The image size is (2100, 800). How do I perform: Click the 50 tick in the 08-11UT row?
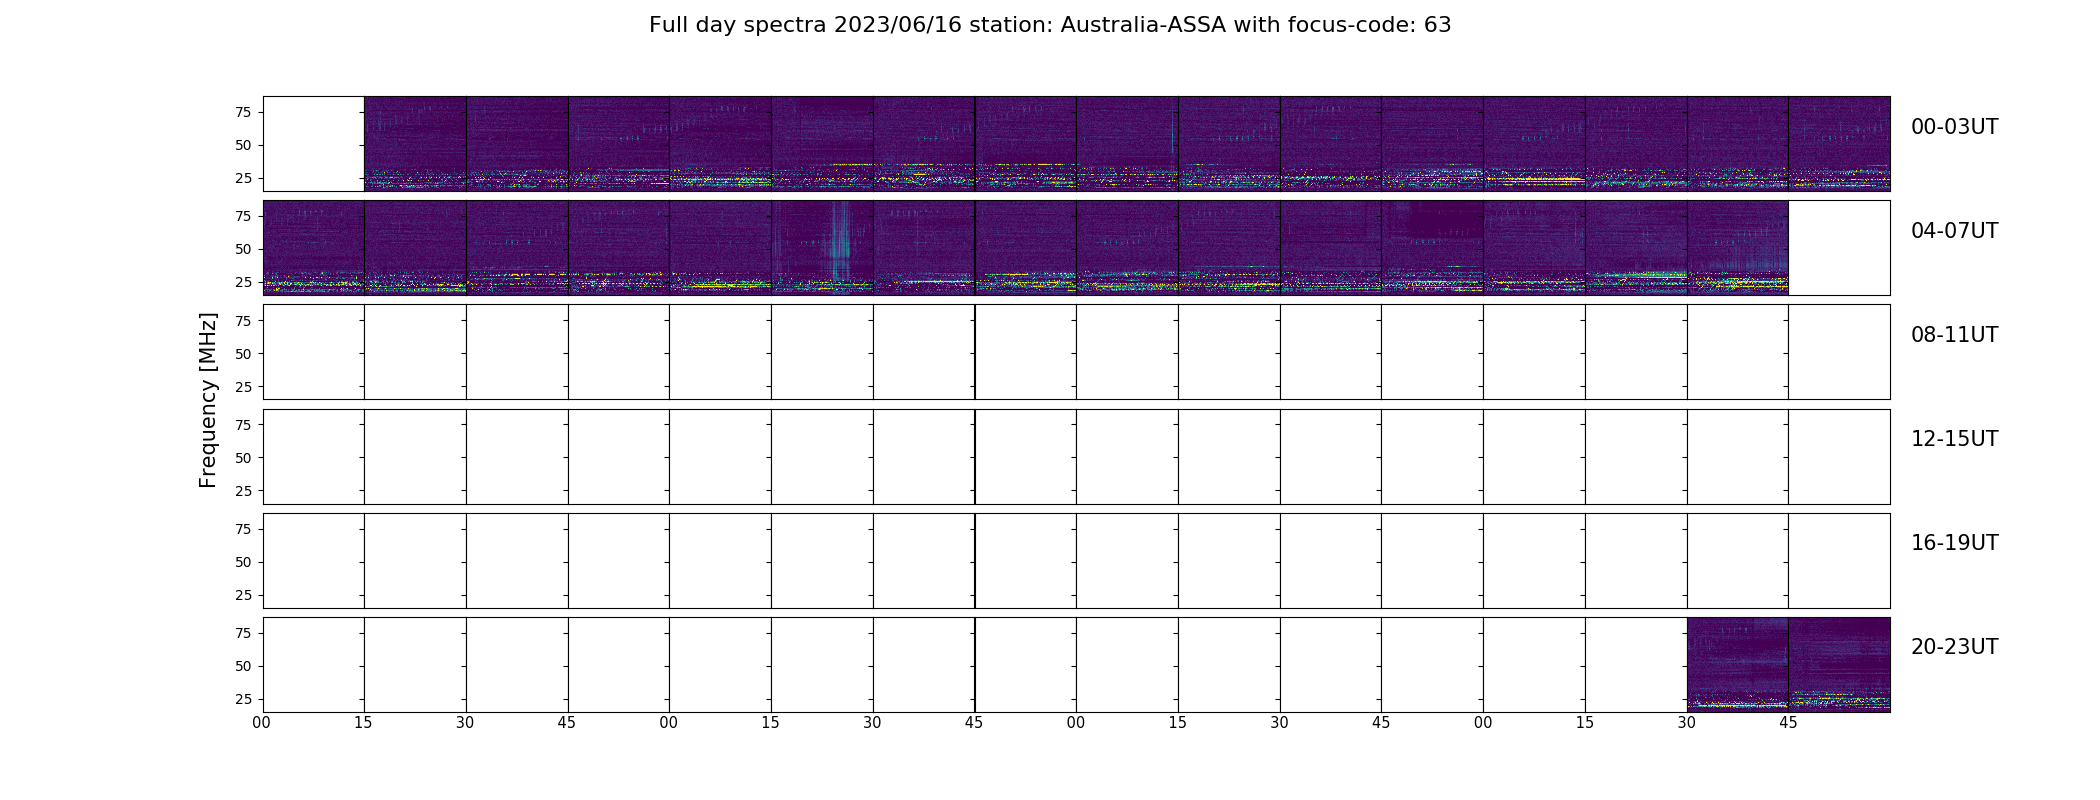click(x=243, y=354)
